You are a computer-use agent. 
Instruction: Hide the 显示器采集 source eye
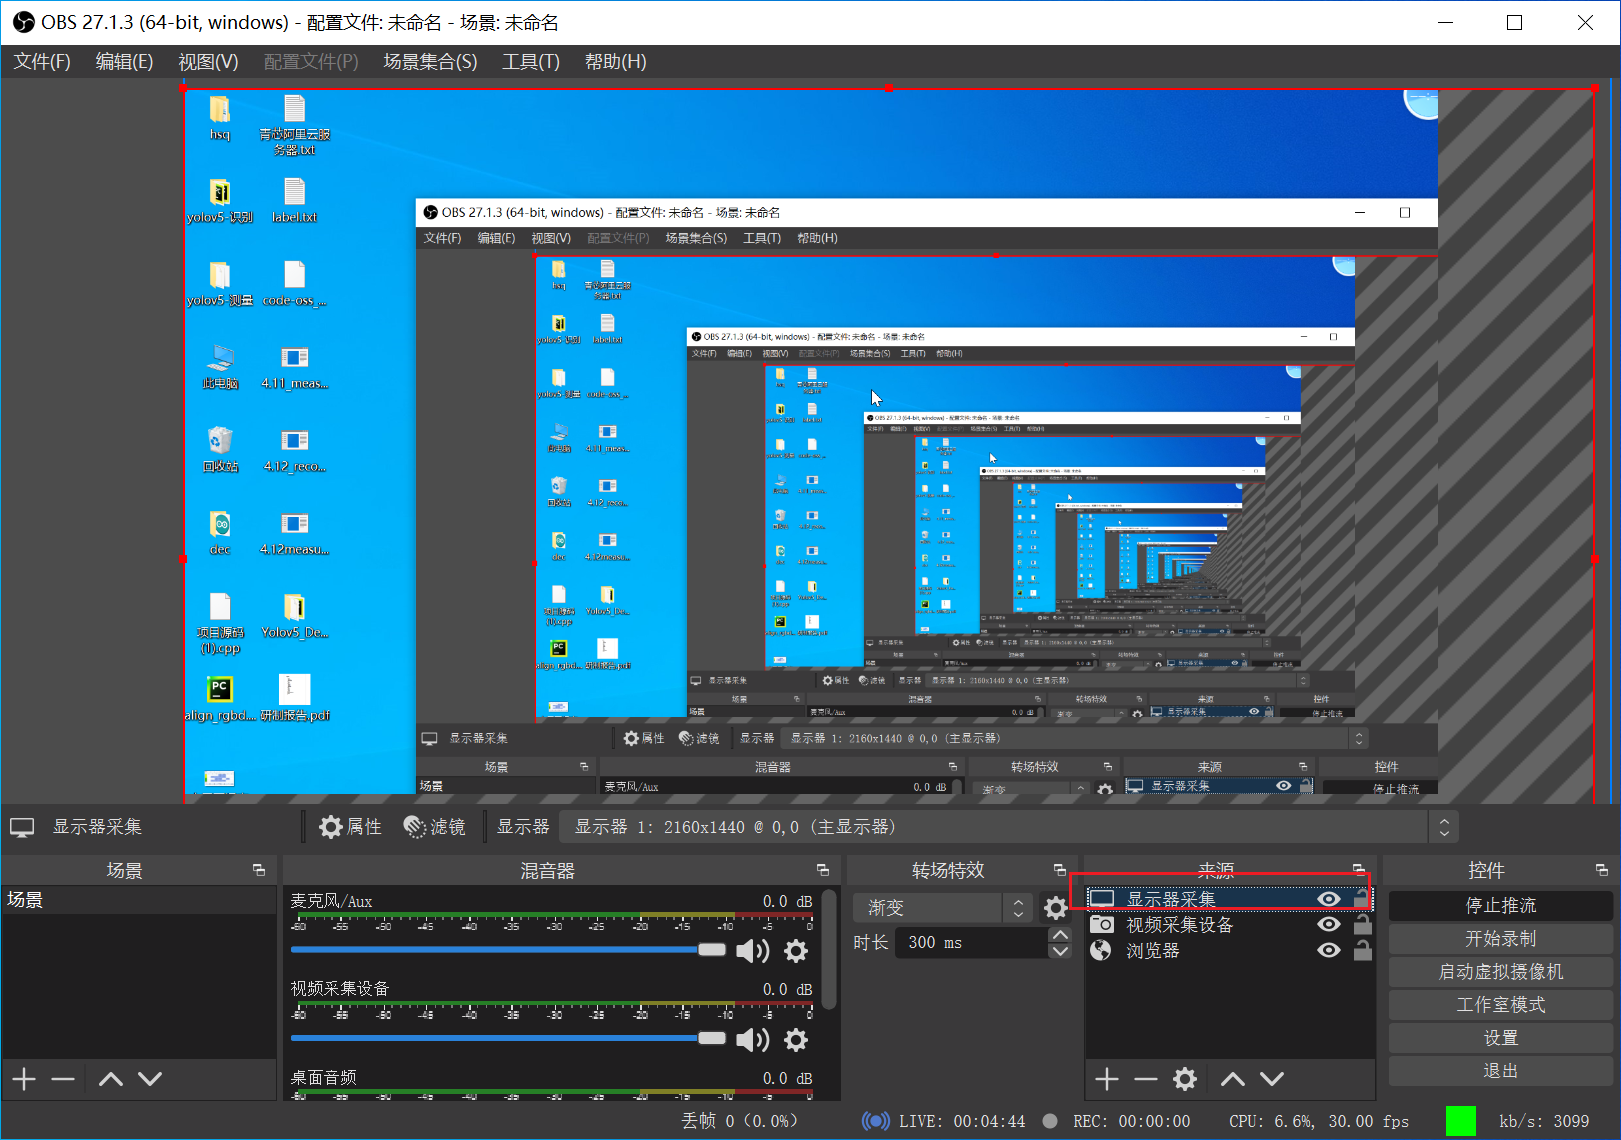(1329, 899)
